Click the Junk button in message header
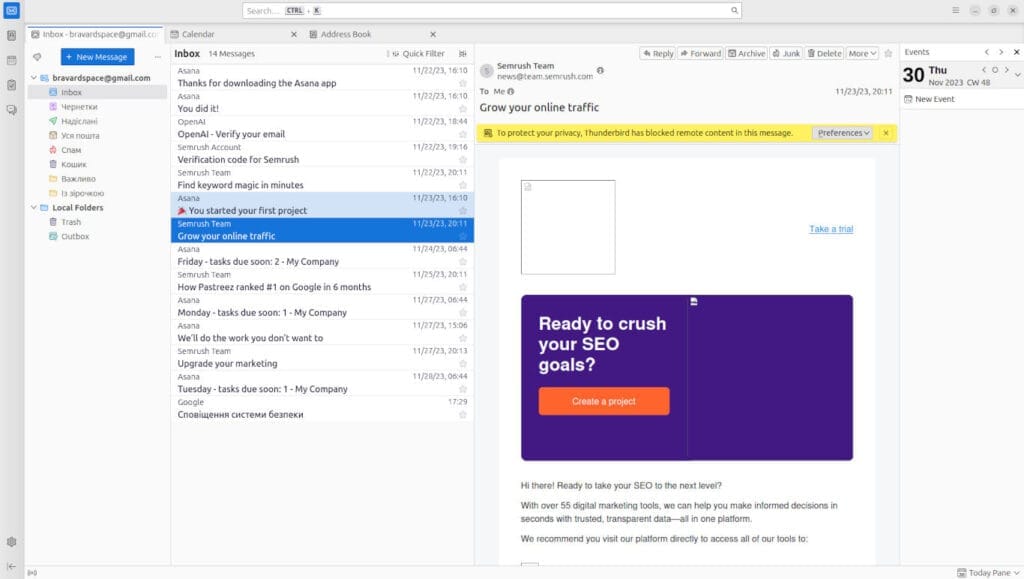 point(785,53)
